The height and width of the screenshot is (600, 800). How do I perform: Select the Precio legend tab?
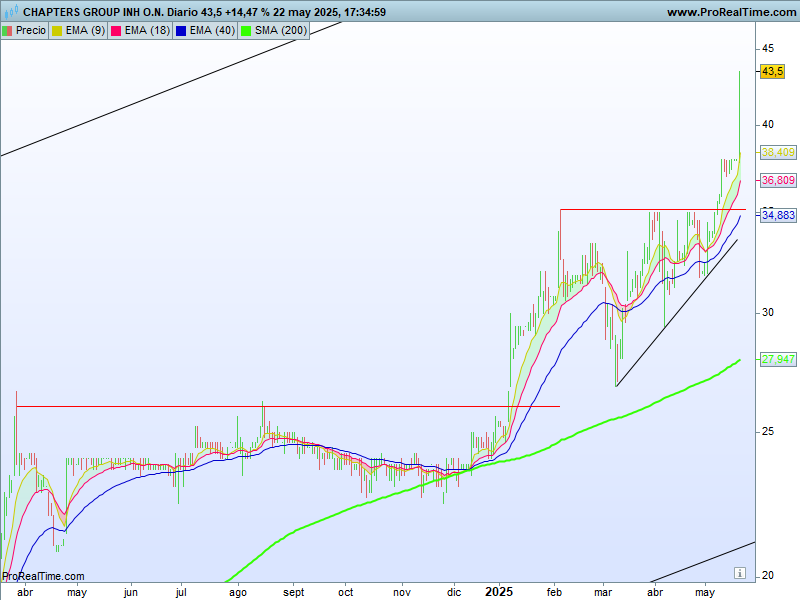(24, 31)
